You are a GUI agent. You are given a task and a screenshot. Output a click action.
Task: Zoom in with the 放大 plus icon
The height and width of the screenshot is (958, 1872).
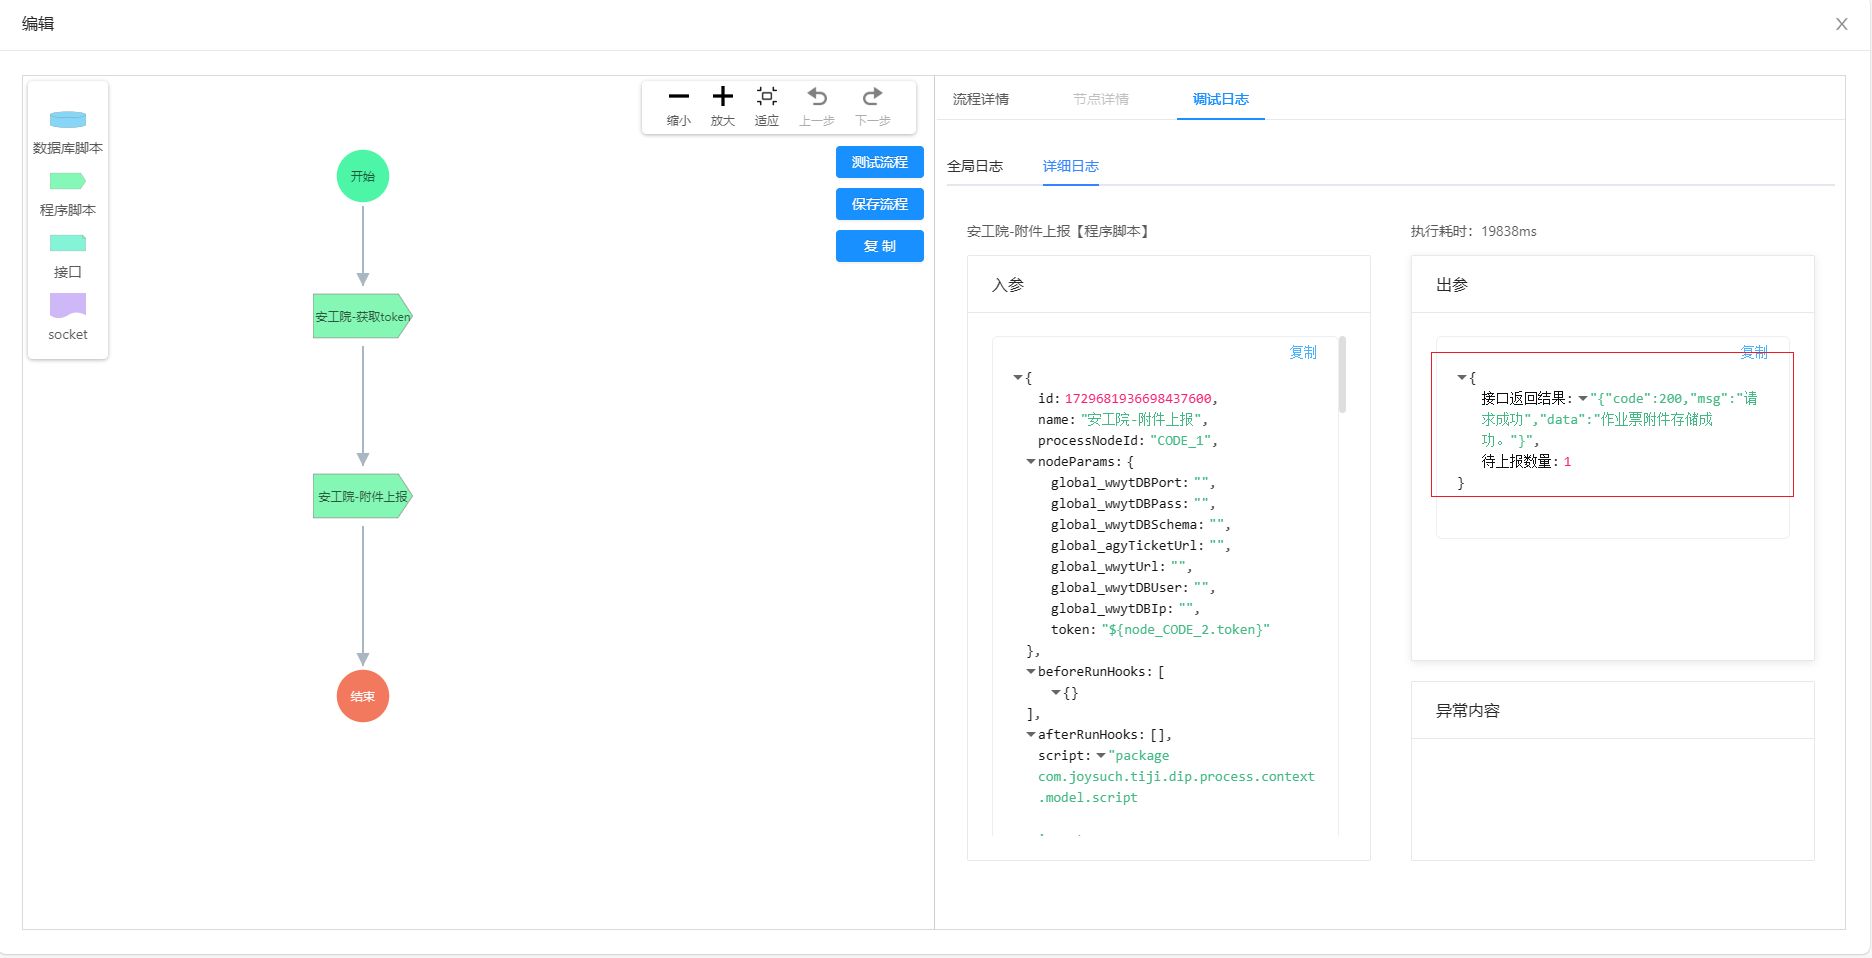723,97
